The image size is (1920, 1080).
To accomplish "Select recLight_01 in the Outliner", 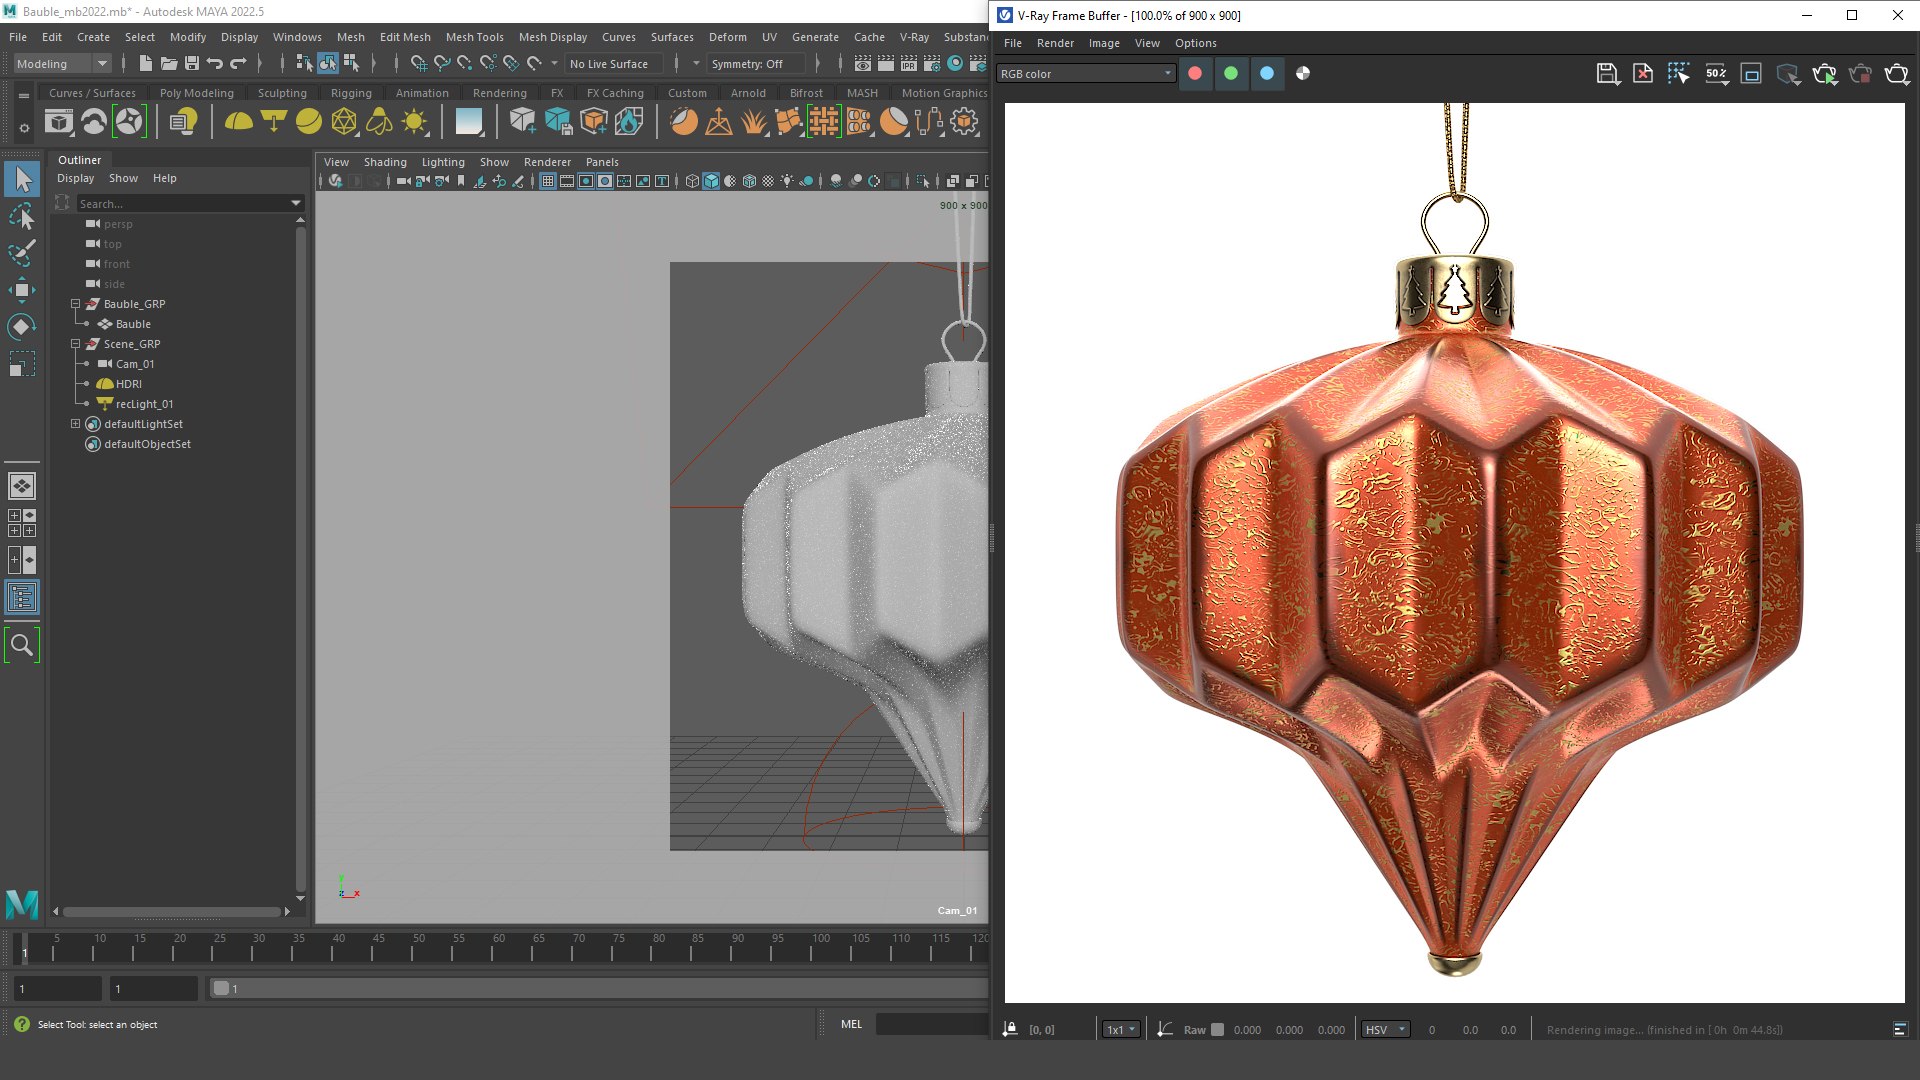I will [144, 404].
